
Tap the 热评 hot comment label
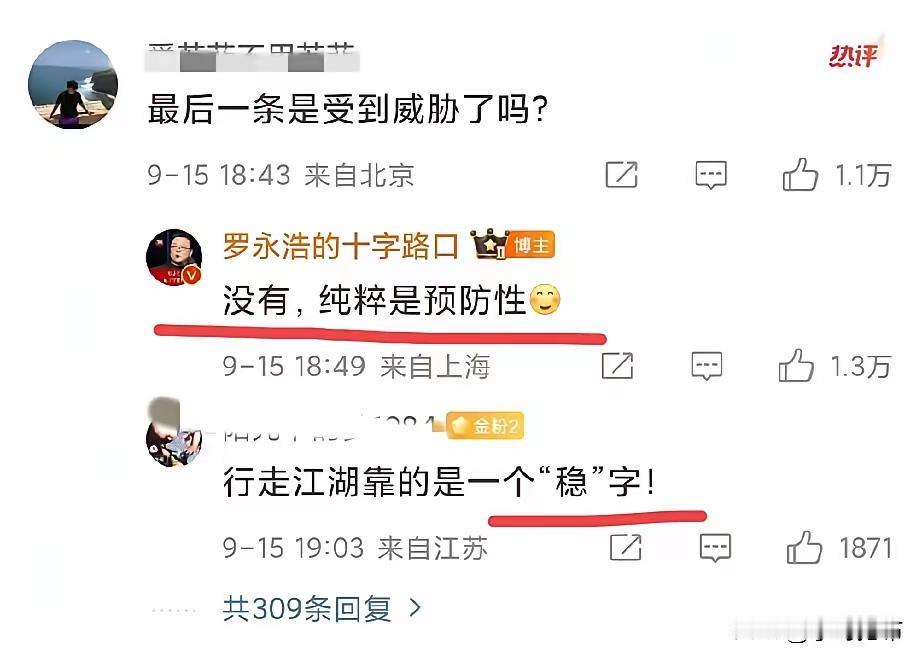click(x=853, y=56)
